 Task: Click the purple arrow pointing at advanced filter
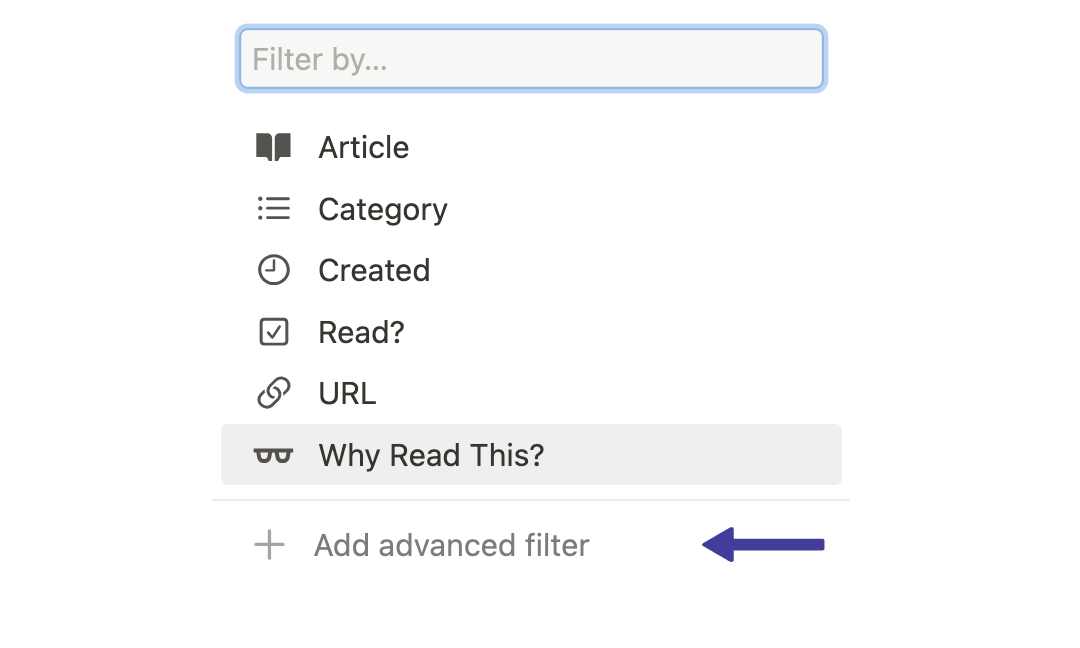pos(763,545)
